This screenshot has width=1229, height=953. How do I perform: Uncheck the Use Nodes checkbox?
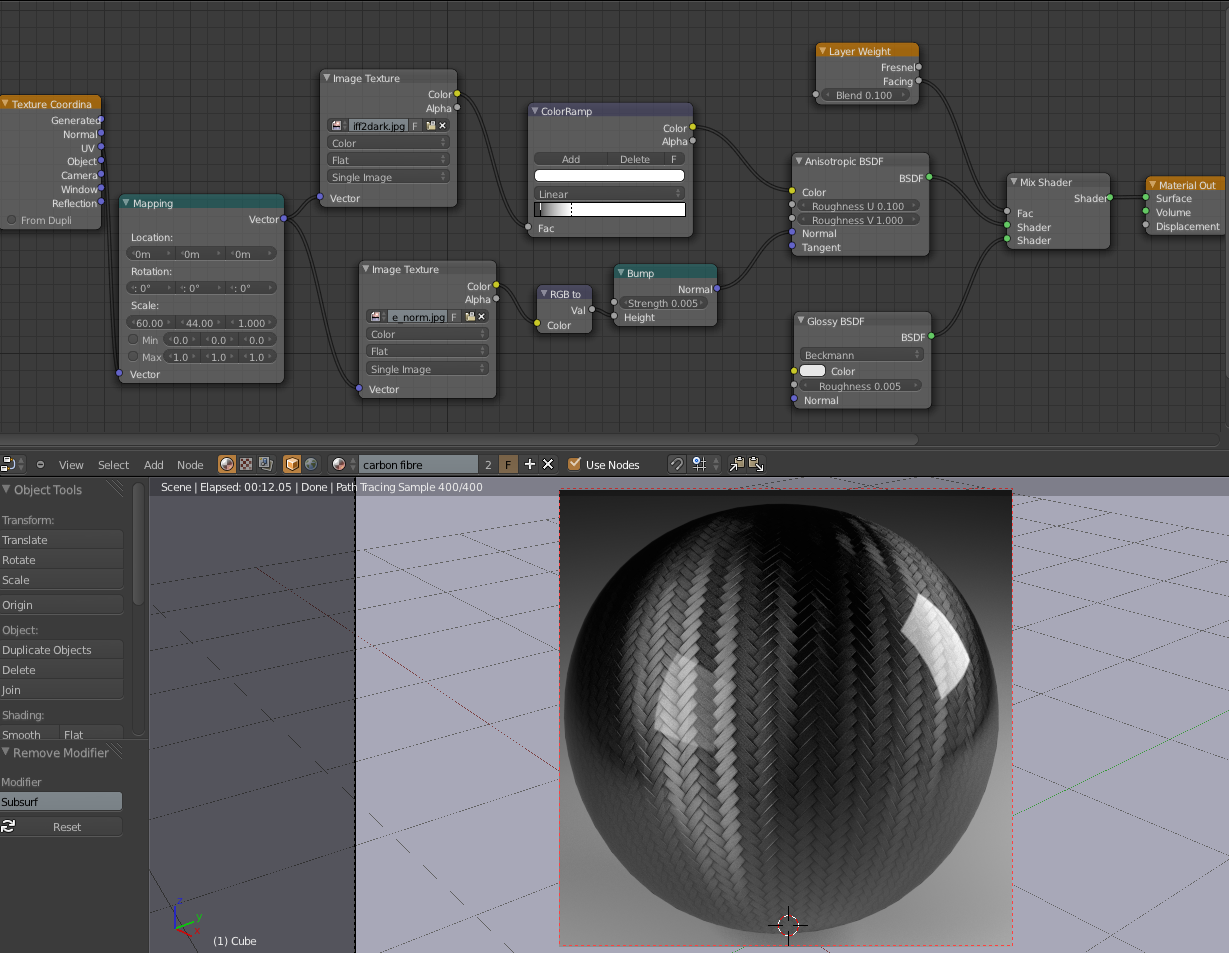(574, 464)
